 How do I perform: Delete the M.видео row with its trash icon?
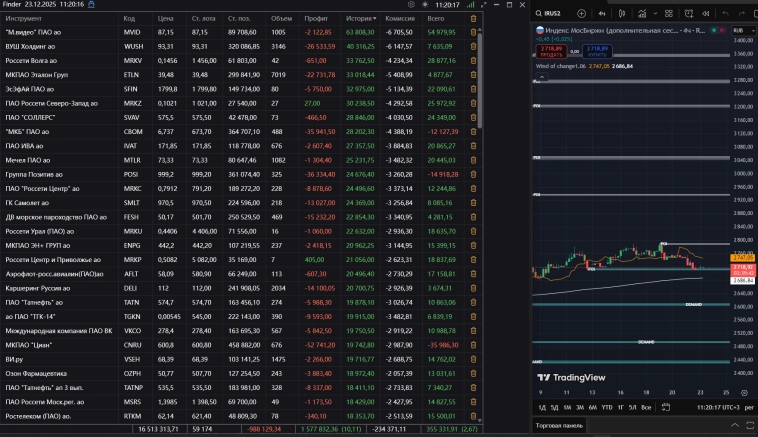[x=473, y=33]
